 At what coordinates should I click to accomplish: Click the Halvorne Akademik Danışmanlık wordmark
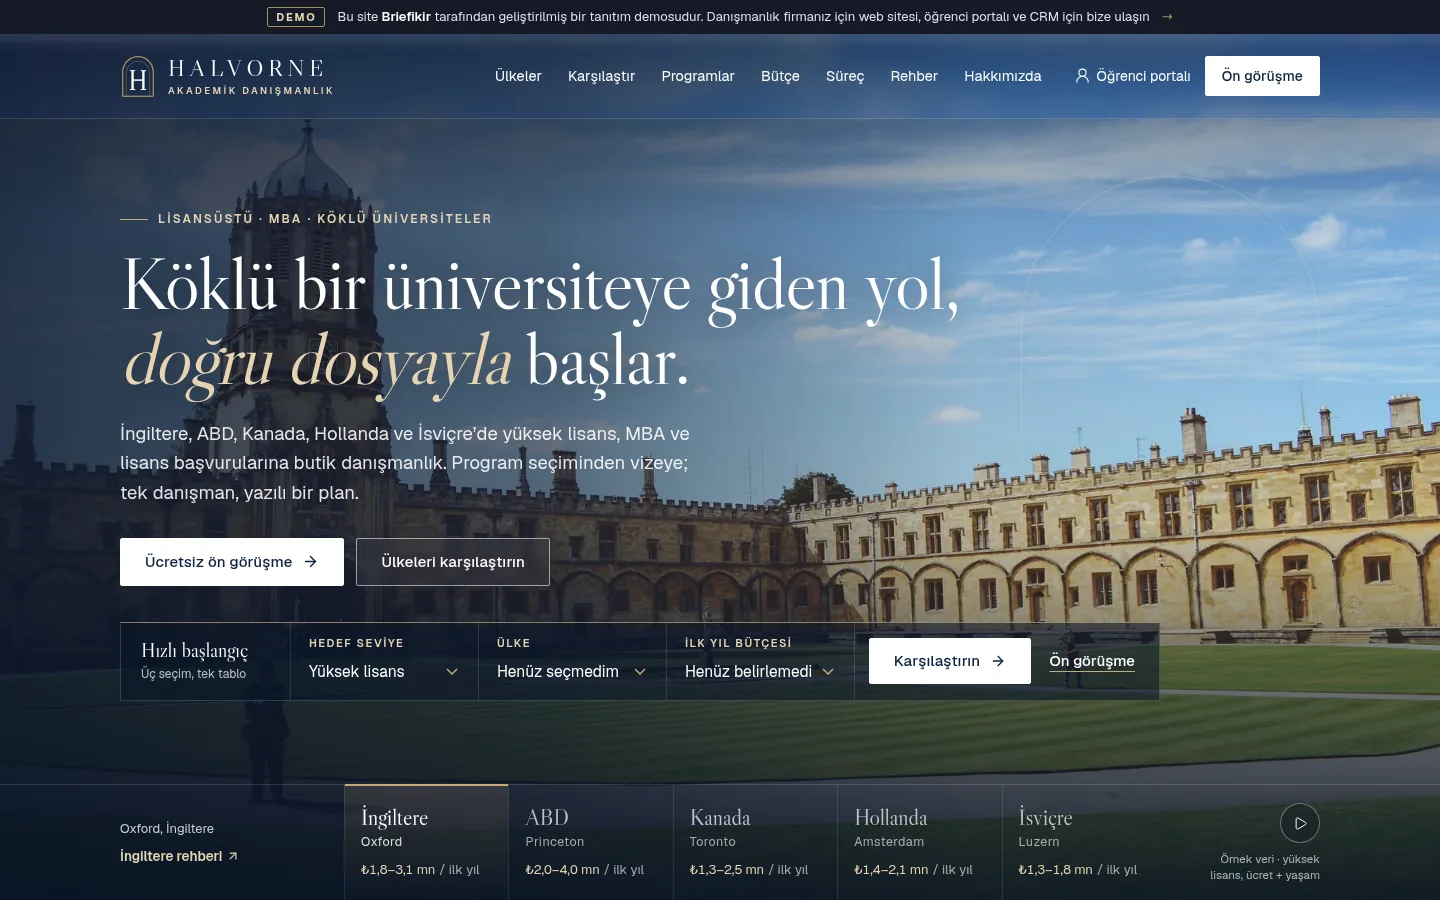click(250, 77)
